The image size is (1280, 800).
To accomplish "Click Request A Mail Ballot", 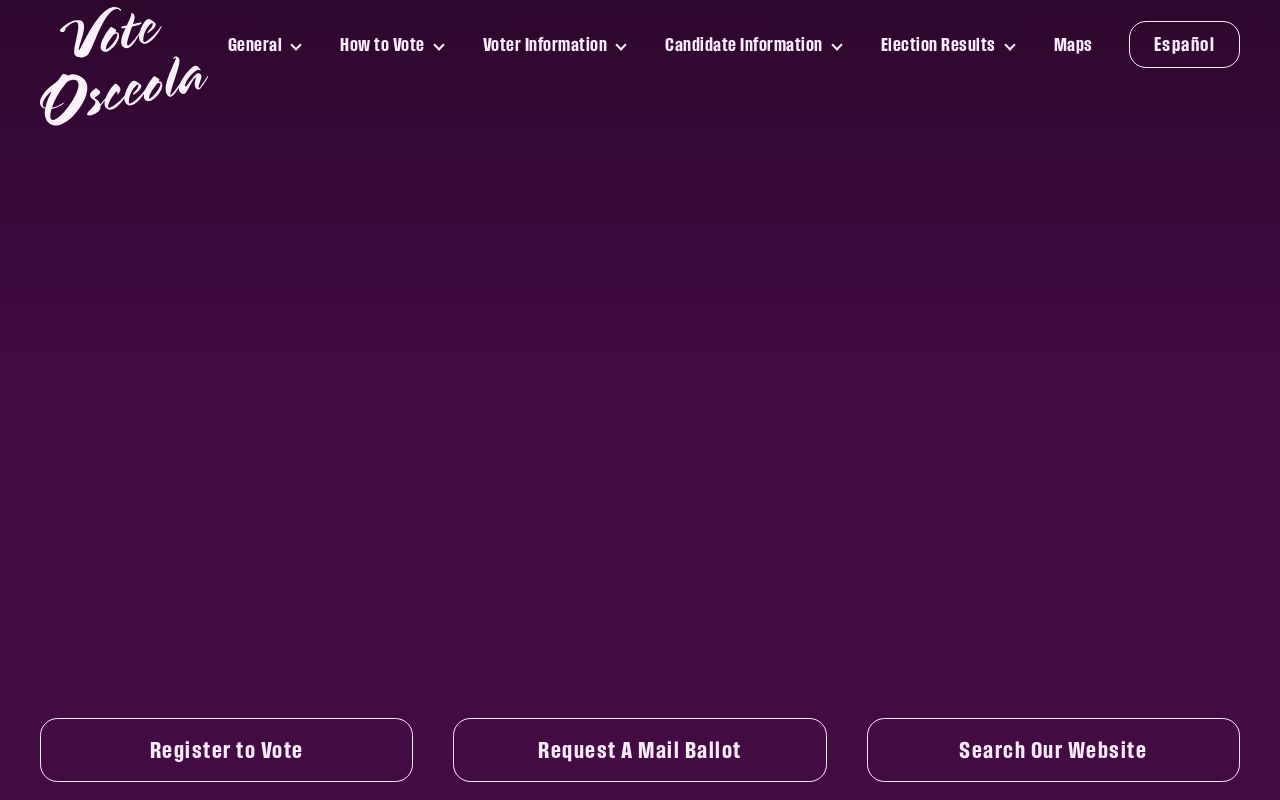I will coord(640,750).
